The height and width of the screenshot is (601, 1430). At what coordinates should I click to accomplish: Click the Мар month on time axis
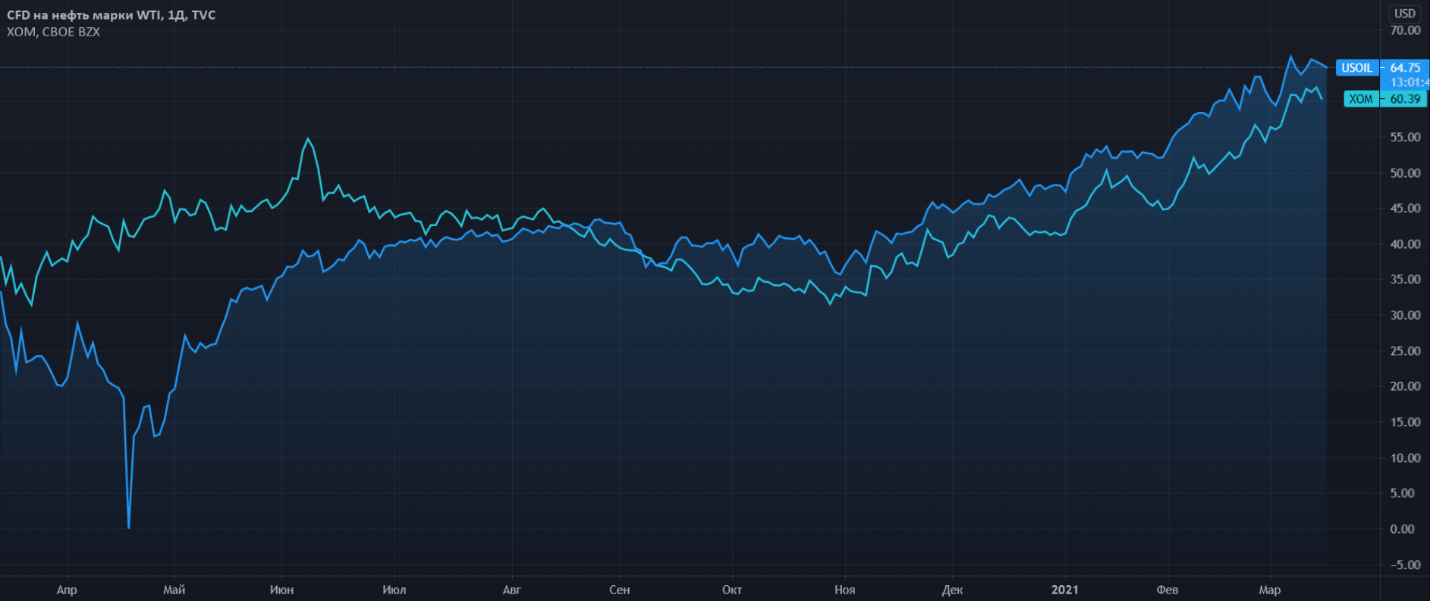pyautogui.click(x=1269, y=590)
